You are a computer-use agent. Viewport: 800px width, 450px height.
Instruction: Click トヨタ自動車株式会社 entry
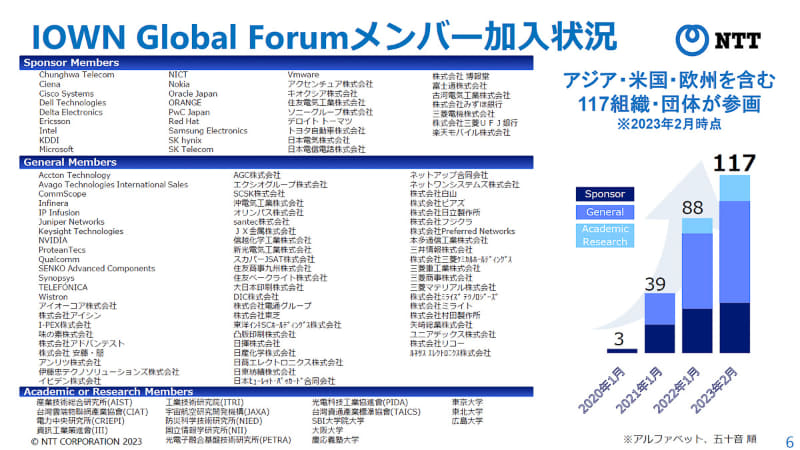coord(326,131)
